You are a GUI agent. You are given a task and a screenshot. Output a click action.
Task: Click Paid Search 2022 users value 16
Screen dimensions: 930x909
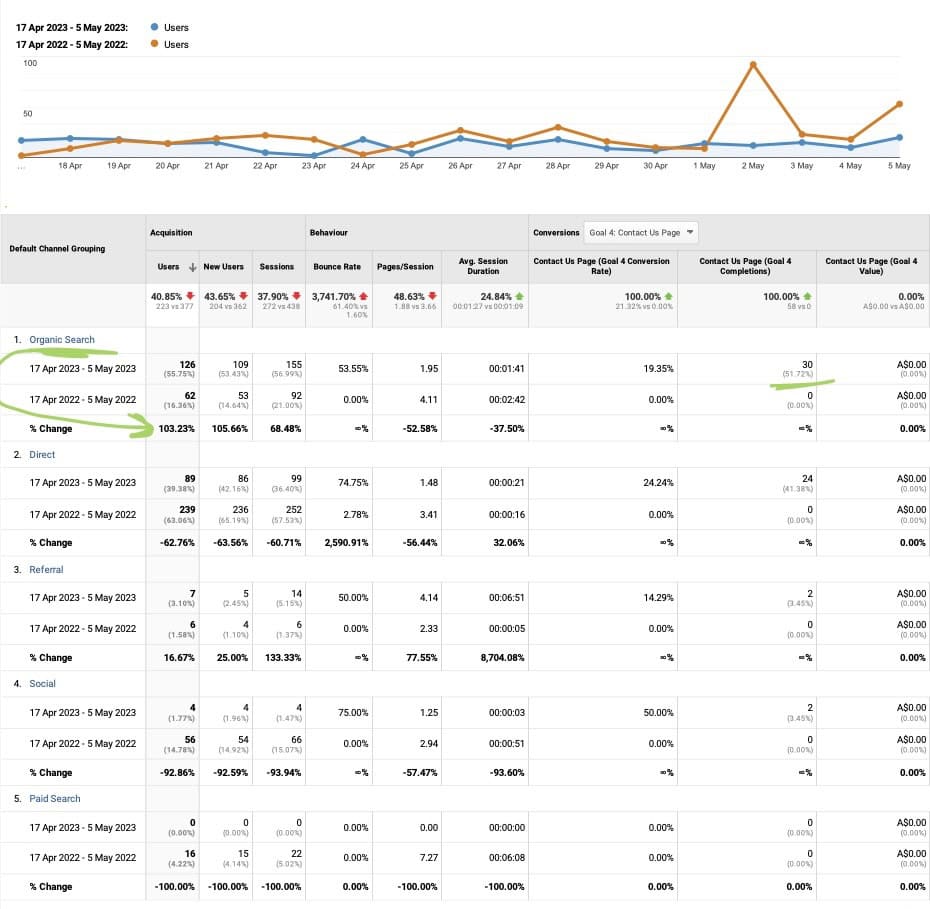point(190,854)
